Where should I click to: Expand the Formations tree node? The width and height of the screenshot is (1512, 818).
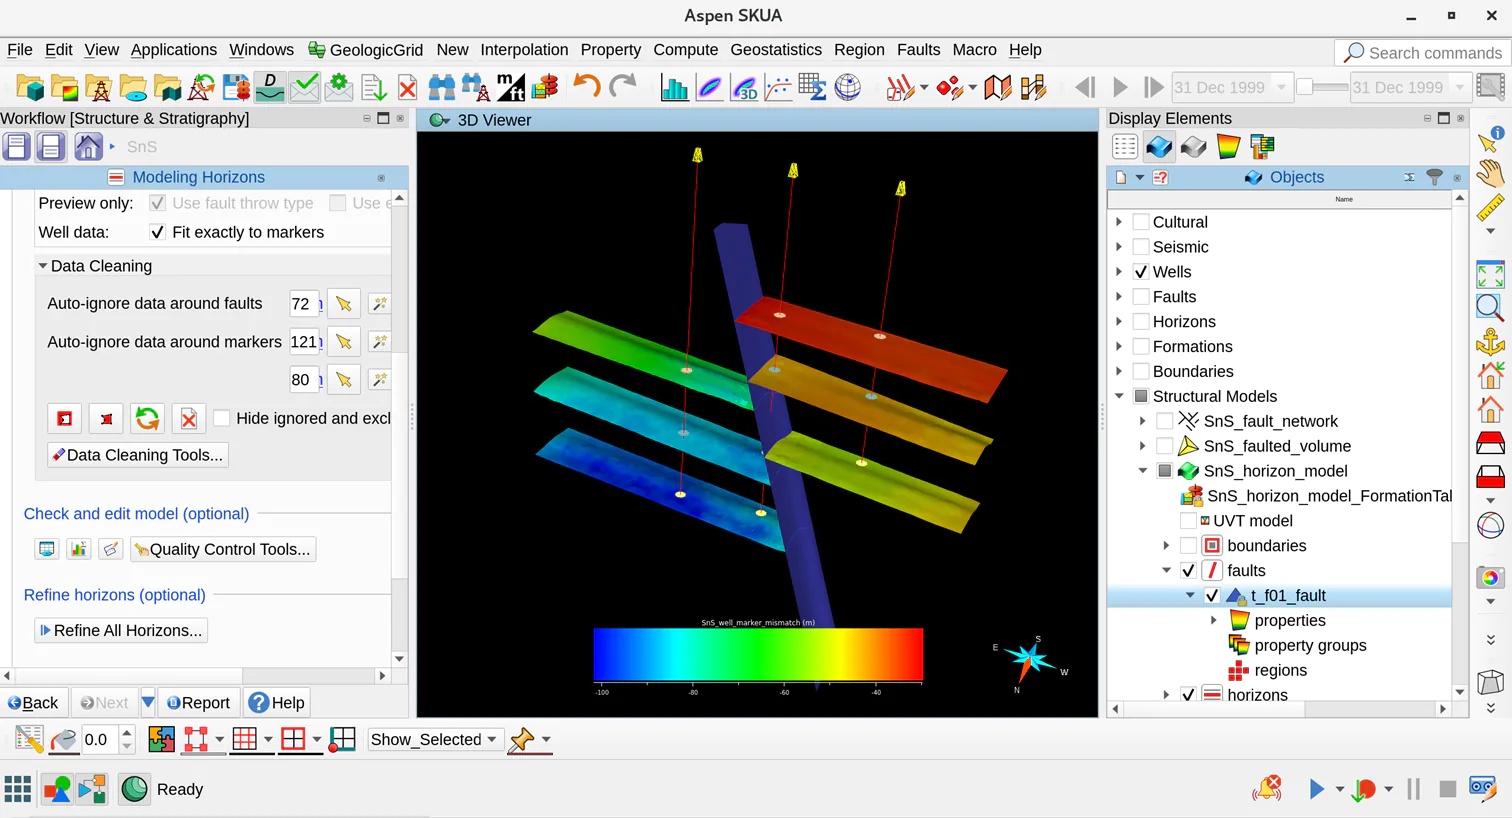1119,346
